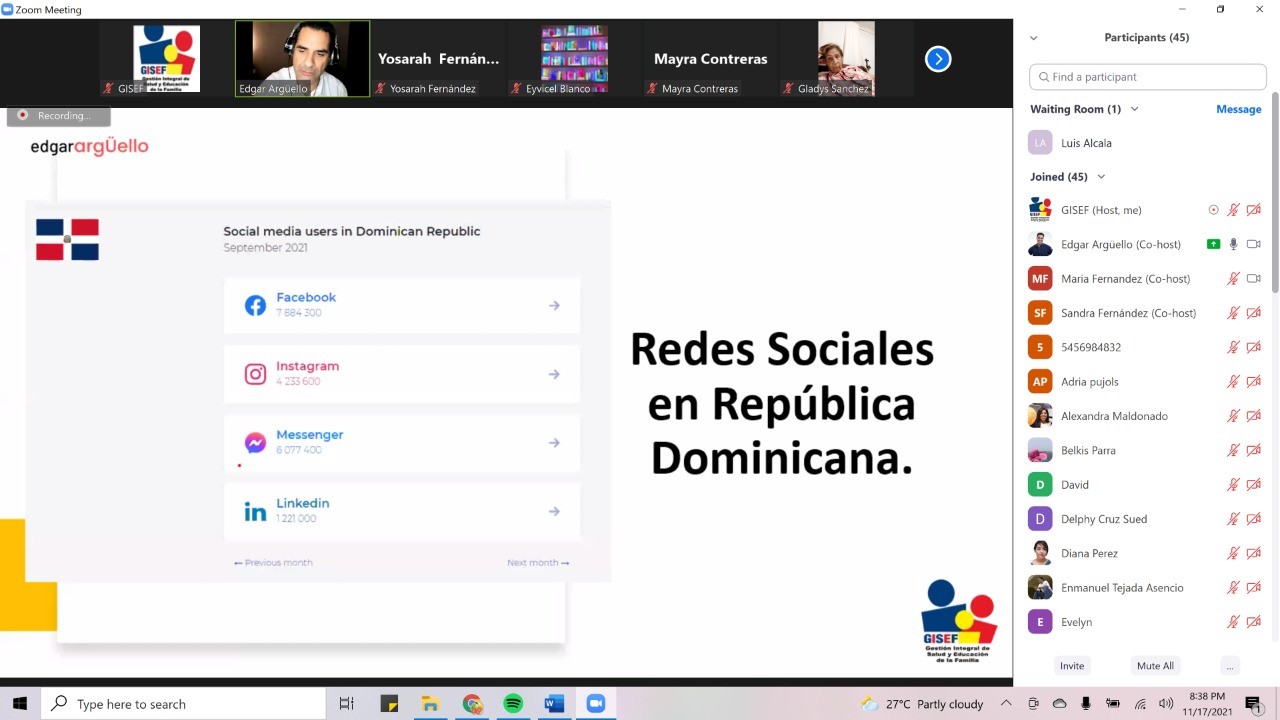Focus the Find a participant search box
The height and width of the screenshot is (720, 1280).
click(1147, 76)
